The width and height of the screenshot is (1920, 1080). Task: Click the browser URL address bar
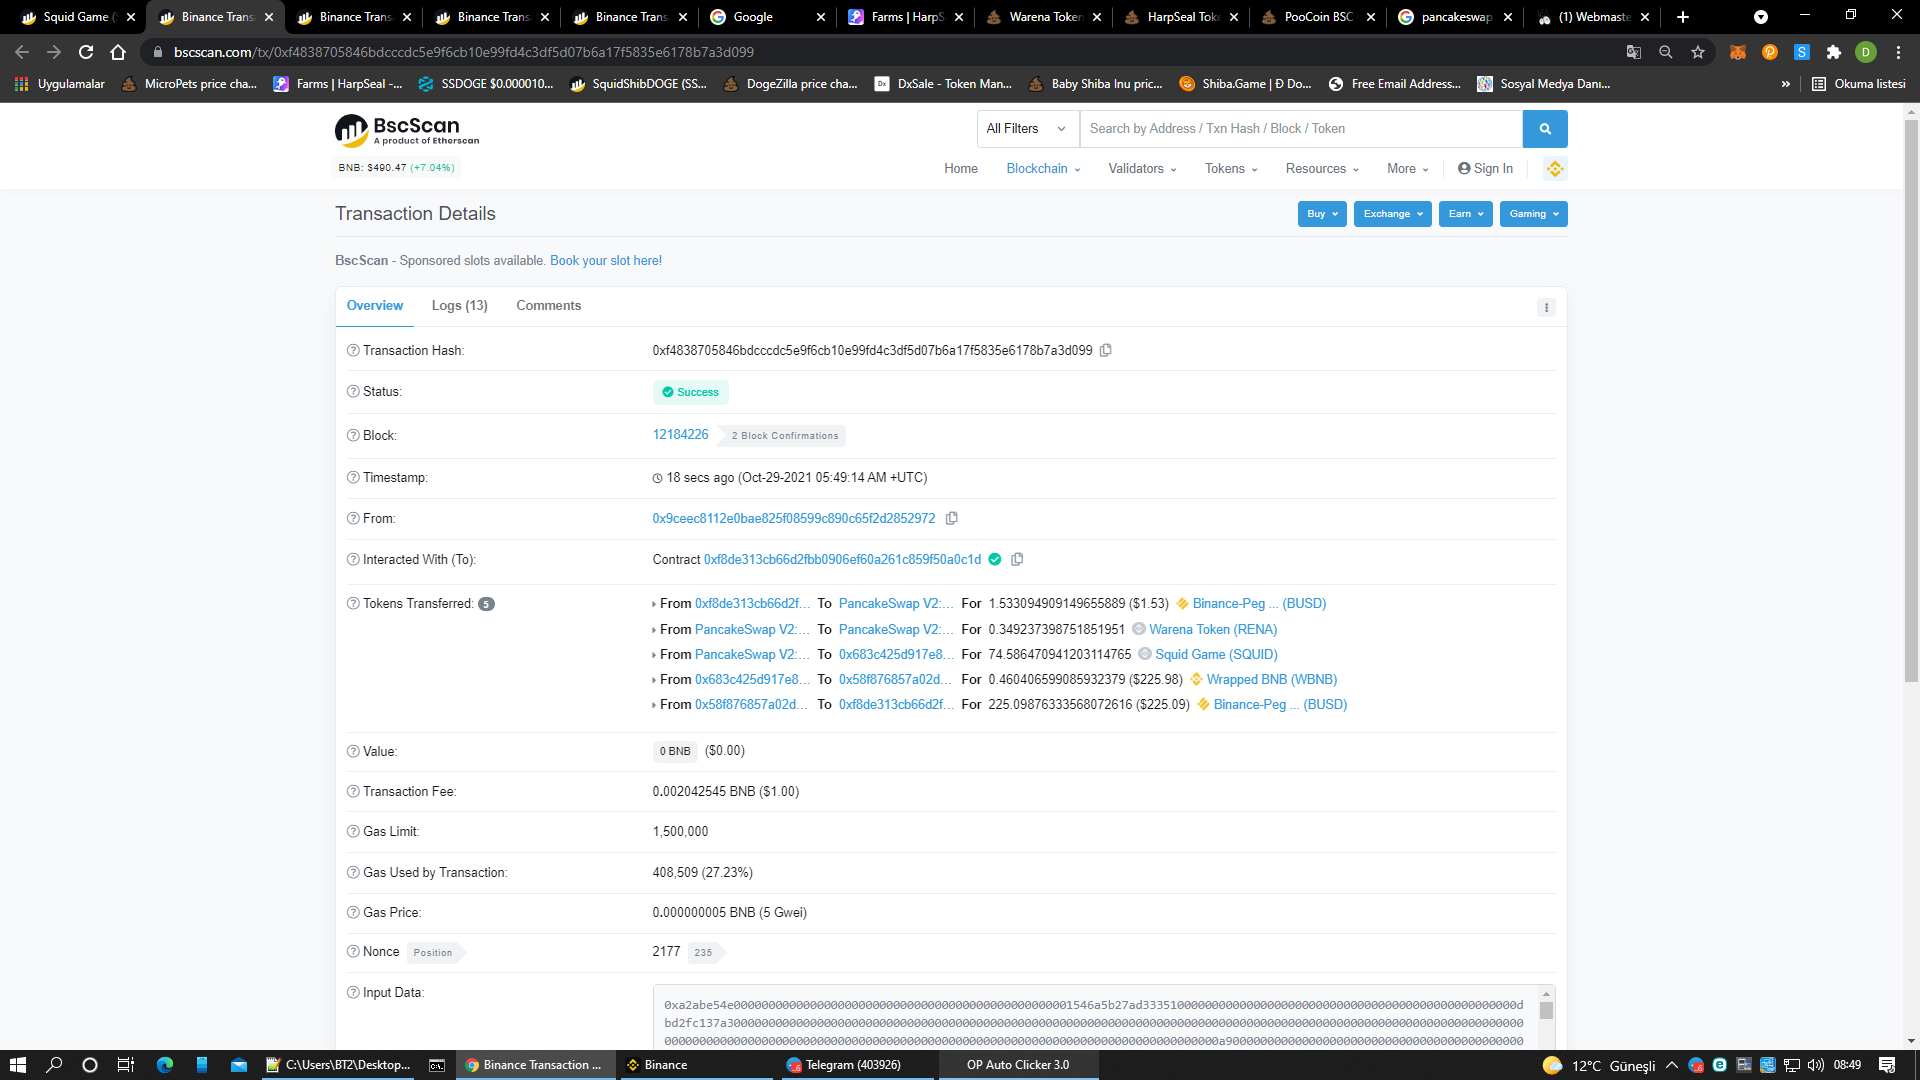coord(880,52)
